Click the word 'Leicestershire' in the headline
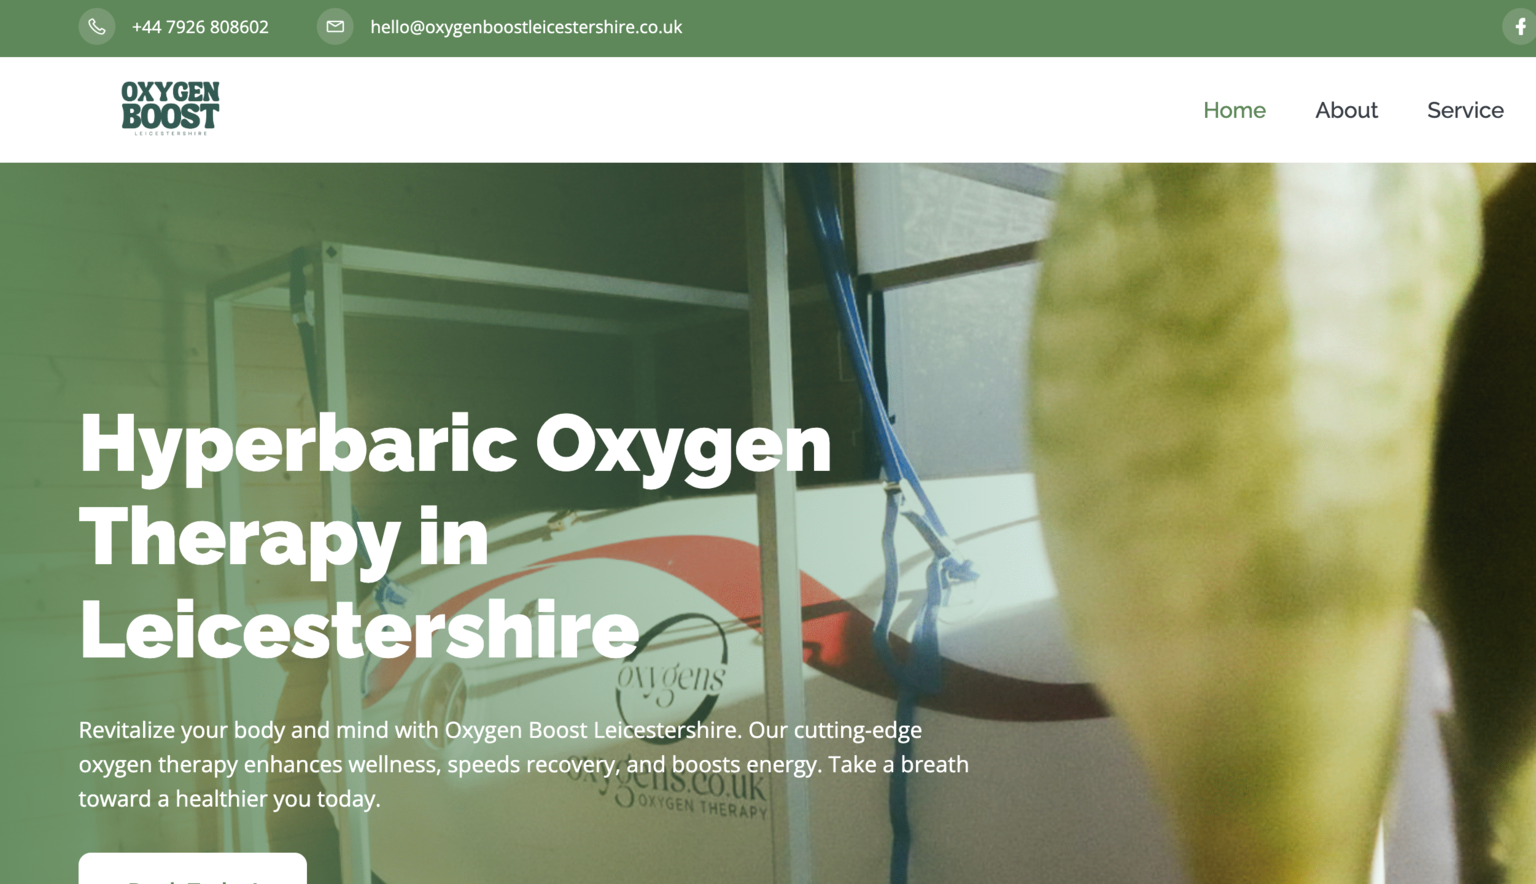The height and width of the screenshot is (884, 1536). [358, 630]
